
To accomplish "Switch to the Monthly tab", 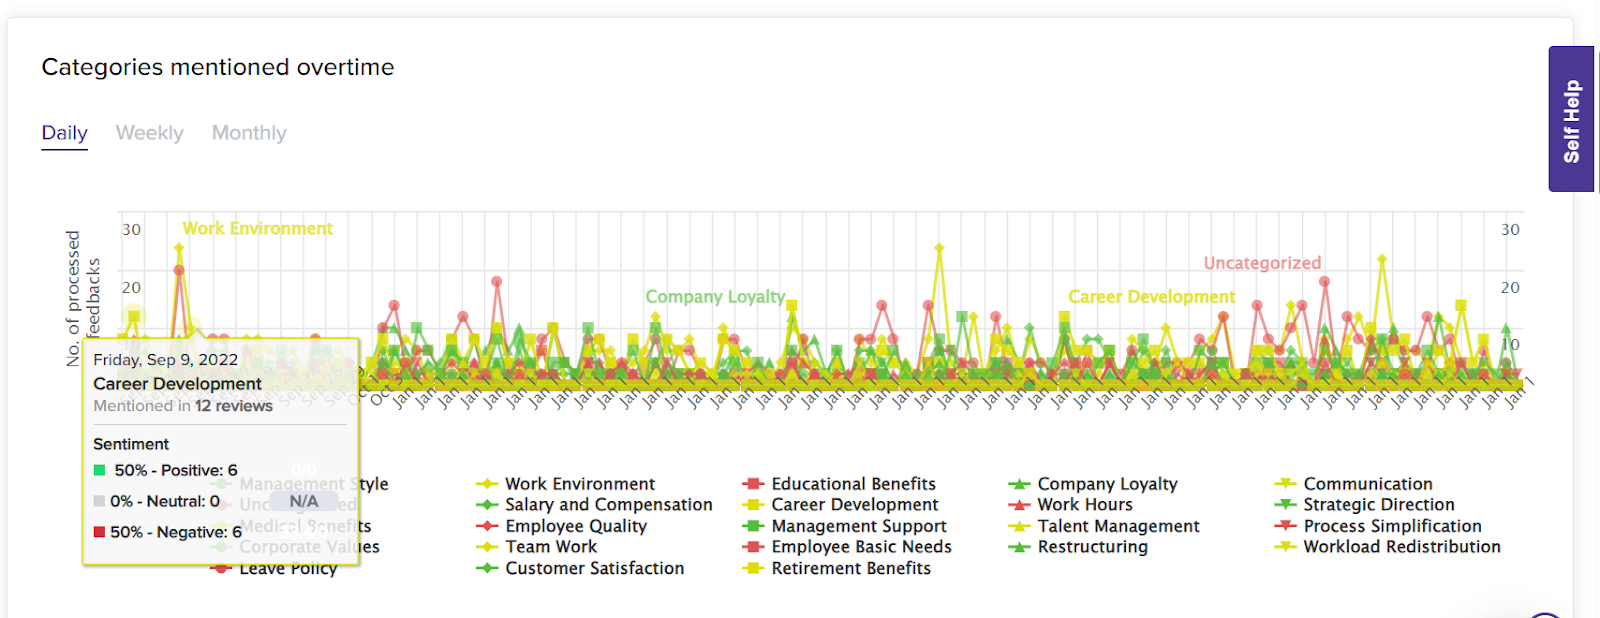I will pyautogui.click(x=249, y=133).
